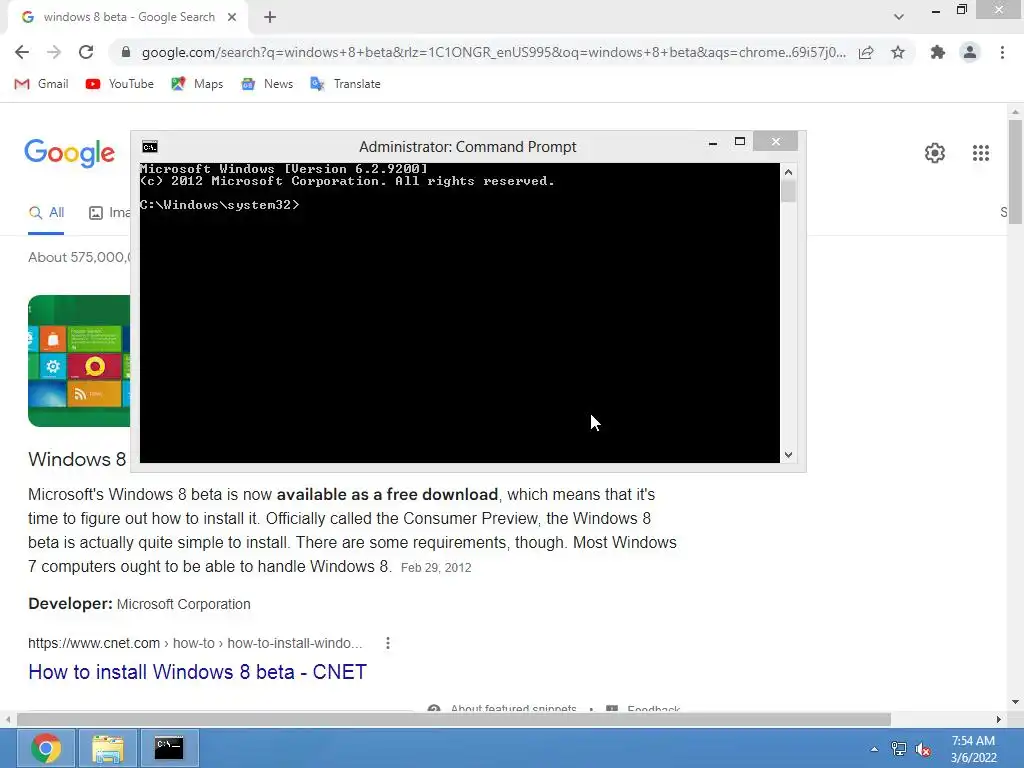Click the Chrome icon on the taskbar
This screenshot has height=768, width=1024.
pyautogui.click(x=46, y=748)
